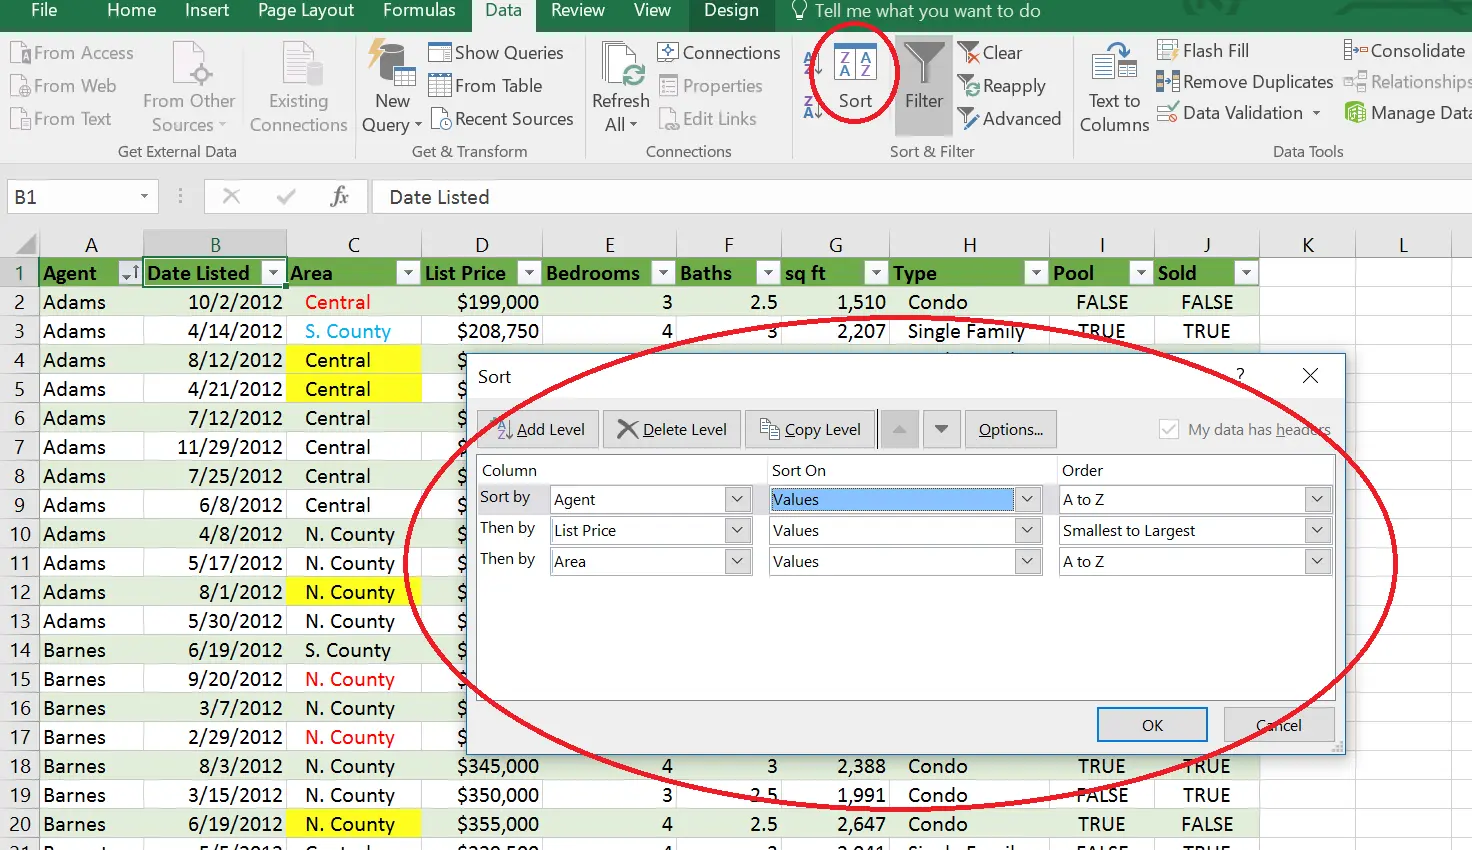Run Flash Fill
This screenshot has height=850, width=1472.
pos(1203,51)
